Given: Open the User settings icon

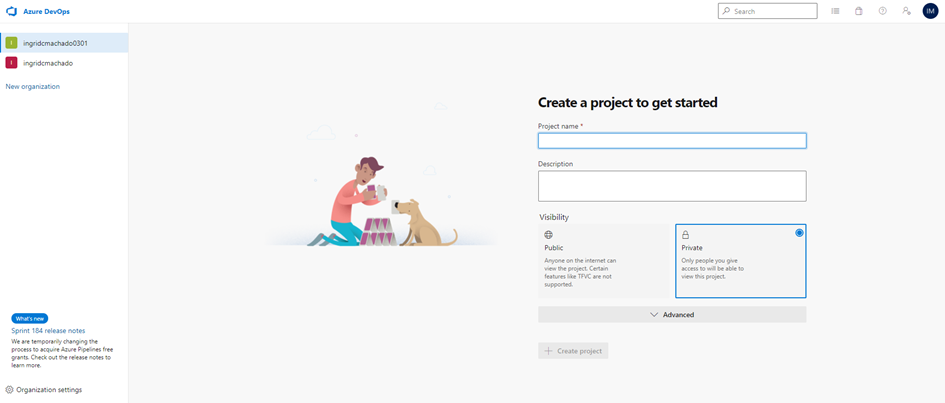Looking at the screenshot, I should [906, 11].
